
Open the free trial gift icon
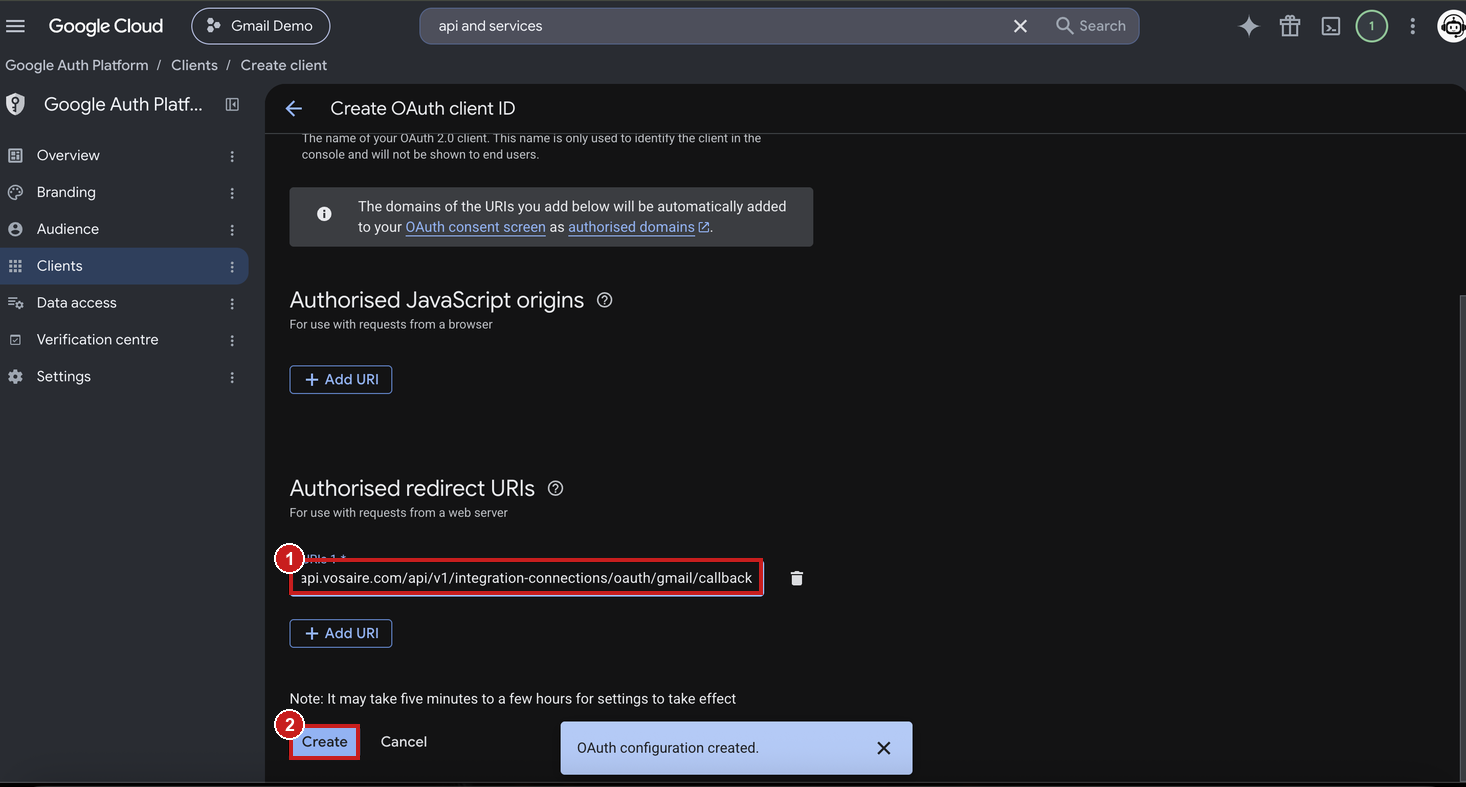coord(1290,26)
